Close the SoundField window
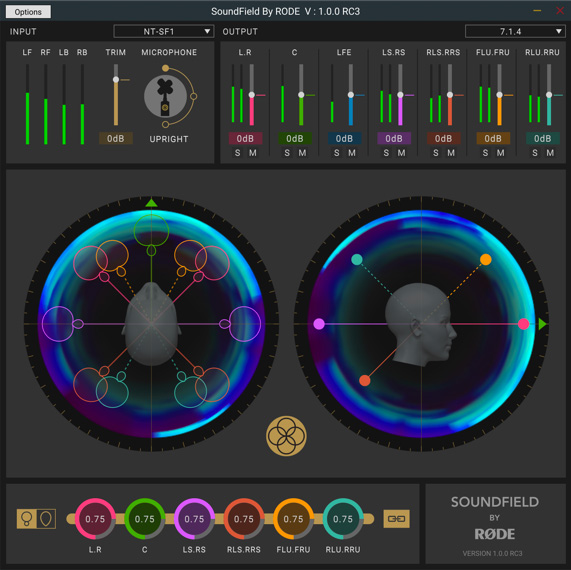Image resolution: width=571 pixels, height=570 pixels. pyautogui.click(x=560, y=11)
